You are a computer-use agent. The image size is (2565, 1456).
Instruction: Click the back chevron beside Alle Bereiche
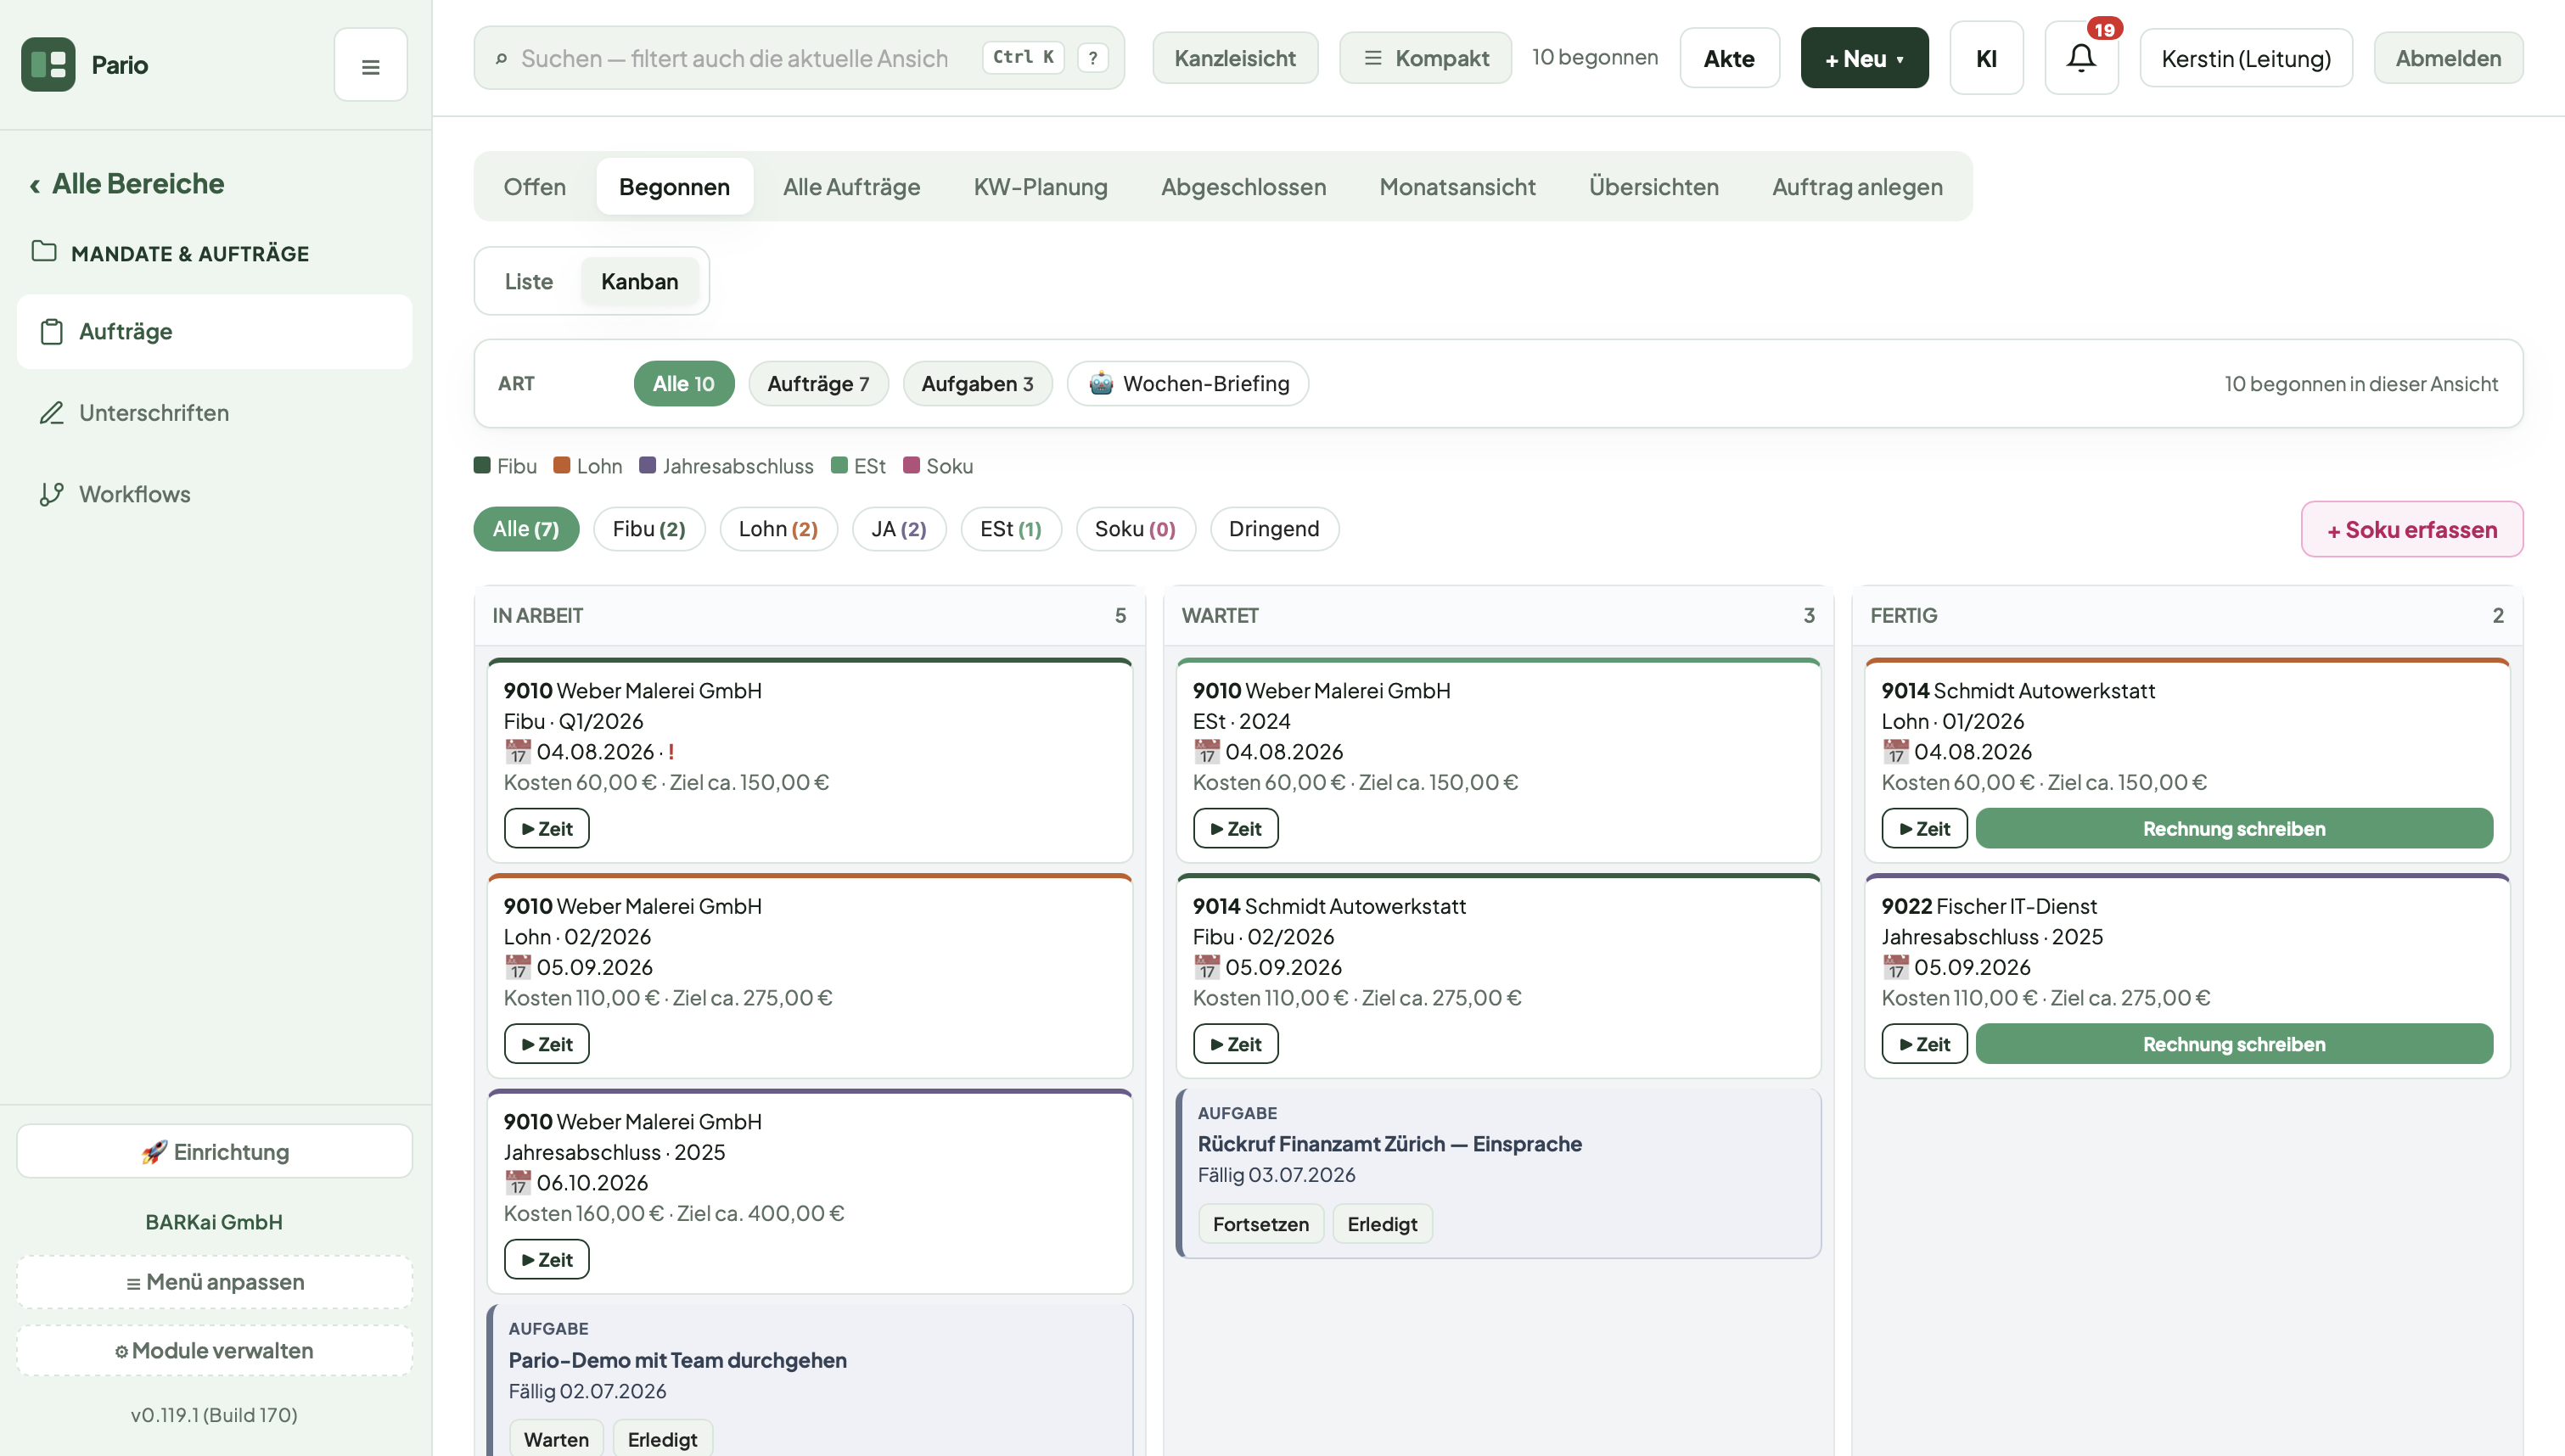(35, 185)
